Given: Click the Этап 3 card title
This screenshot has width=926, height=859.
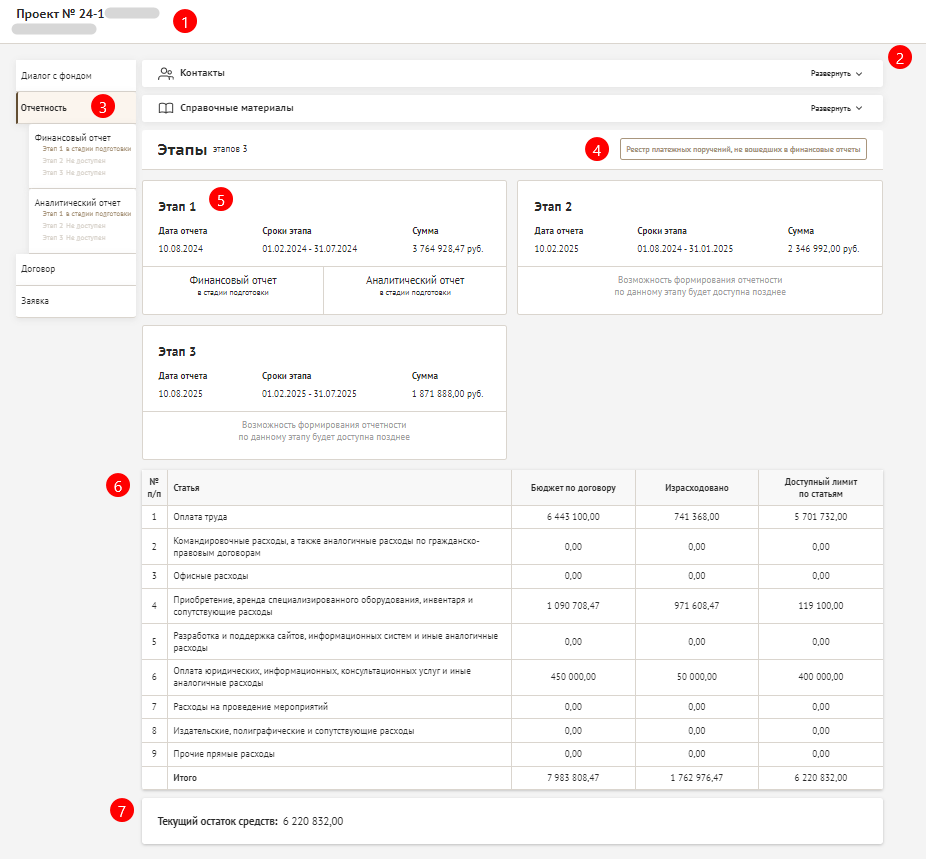Looking at the screenshot, I should 177,352.
